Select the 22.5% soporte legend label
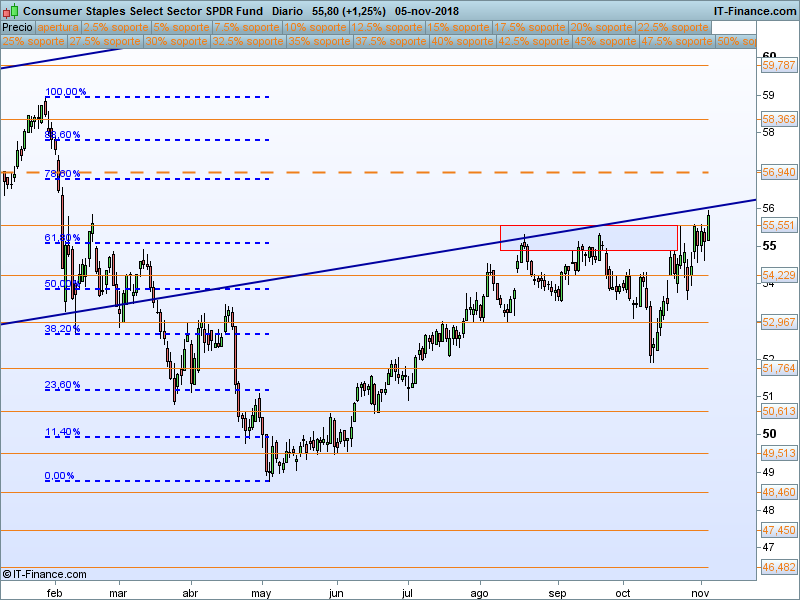800x600 pixels. tap(672, 28)
